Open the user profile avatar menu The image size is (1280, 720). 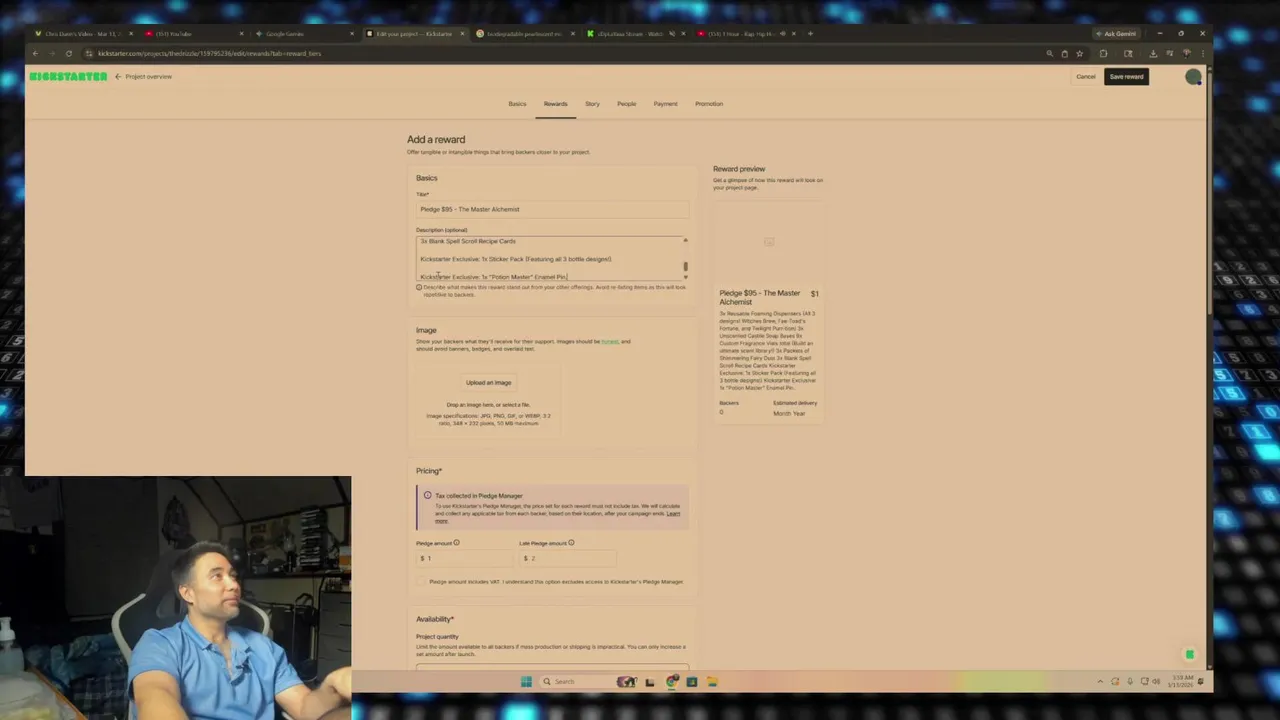click(1193, 77)
